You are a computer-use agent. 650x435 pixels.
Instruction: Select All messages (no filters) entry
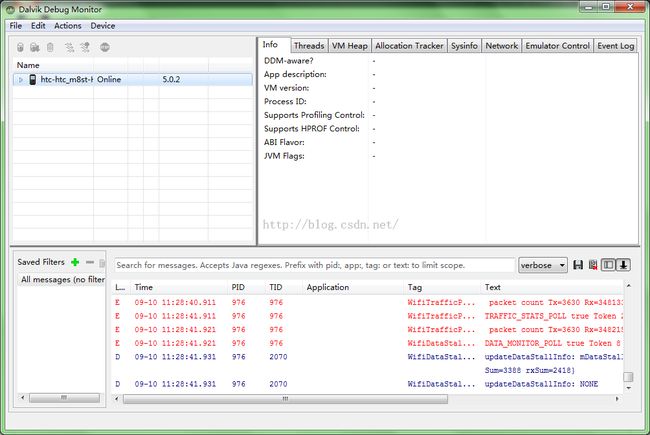click(62, 279)
